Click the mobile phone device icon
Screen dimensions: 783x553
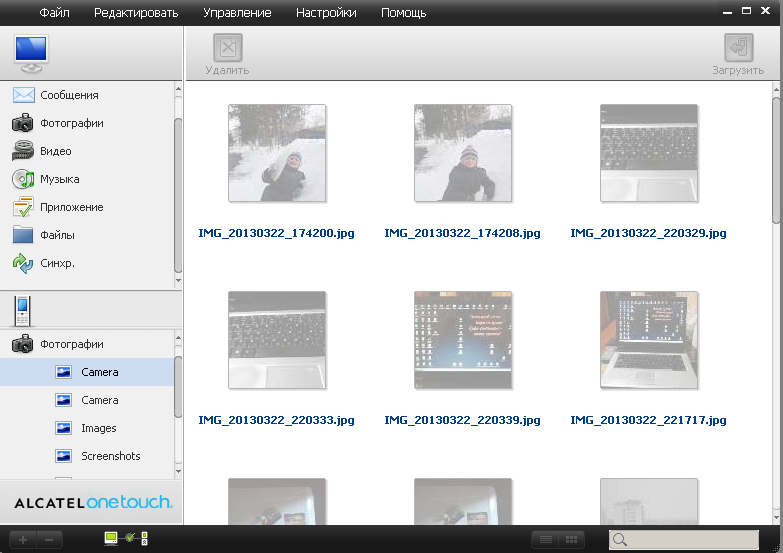coord(22,311)
